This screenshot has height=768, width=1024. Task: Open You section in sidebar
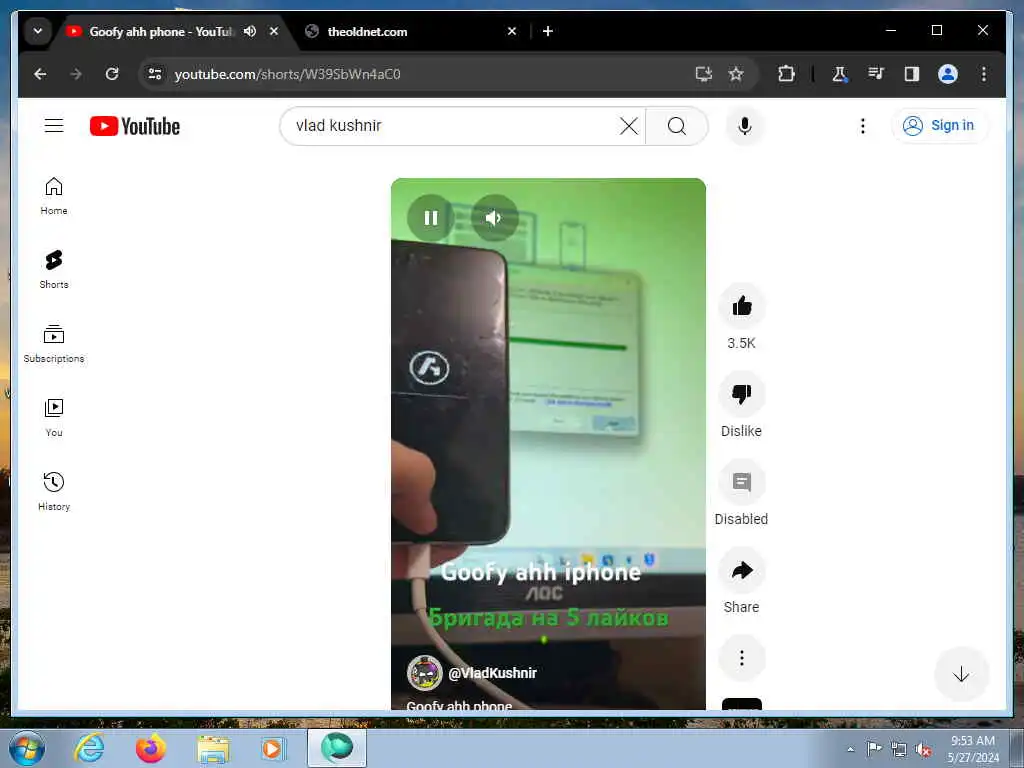[x=54, y=417]
